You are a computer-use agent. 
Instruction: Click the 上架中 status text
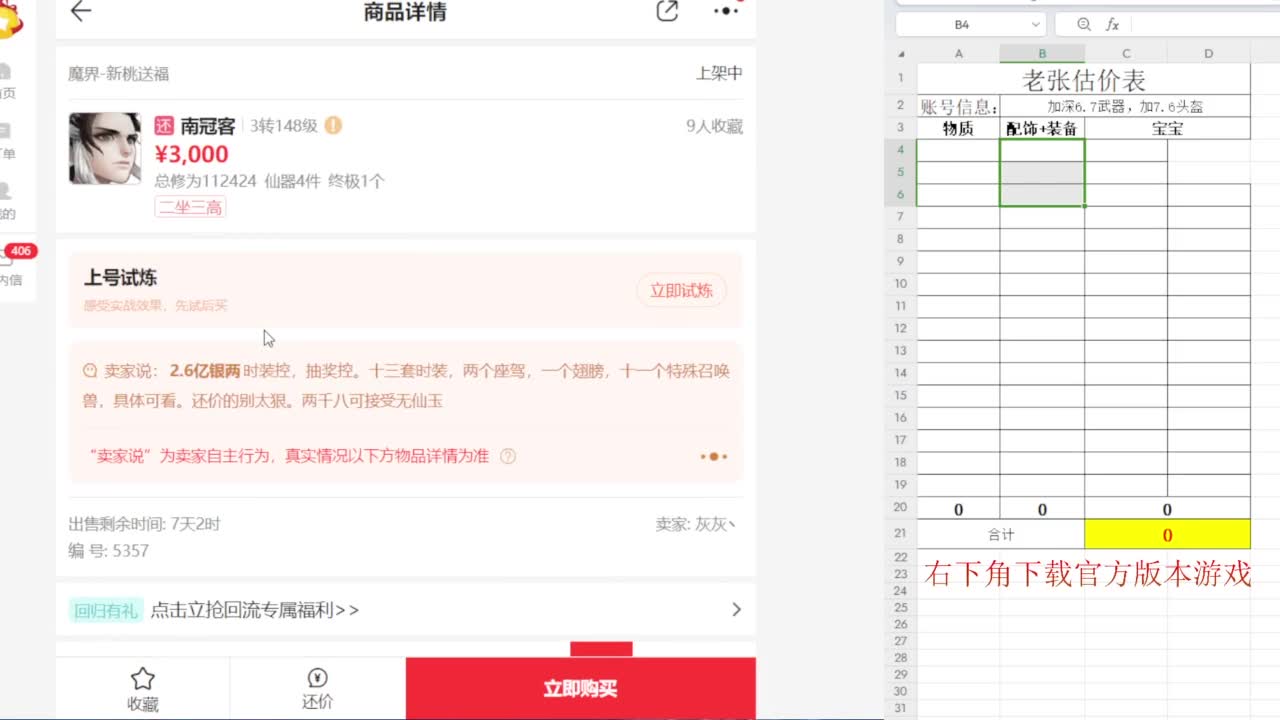click(x=719, y=73)
